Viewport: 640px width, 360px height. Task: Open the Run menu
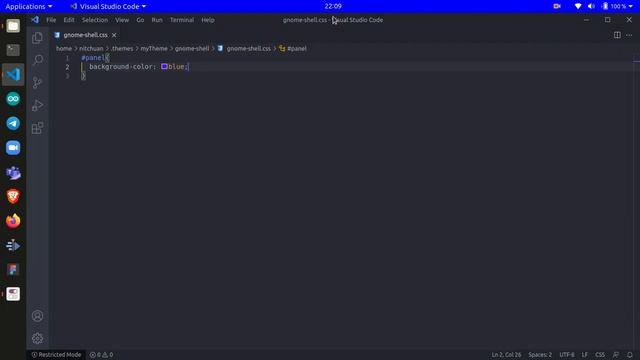(157, 20)
